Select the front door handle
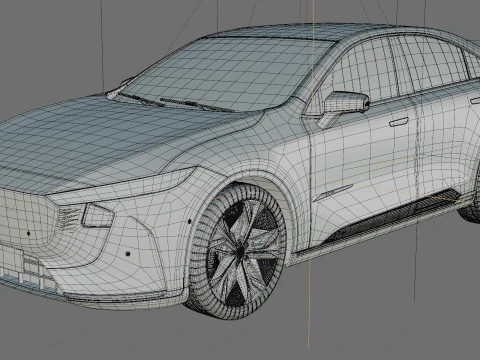 [x=399, y=122]
